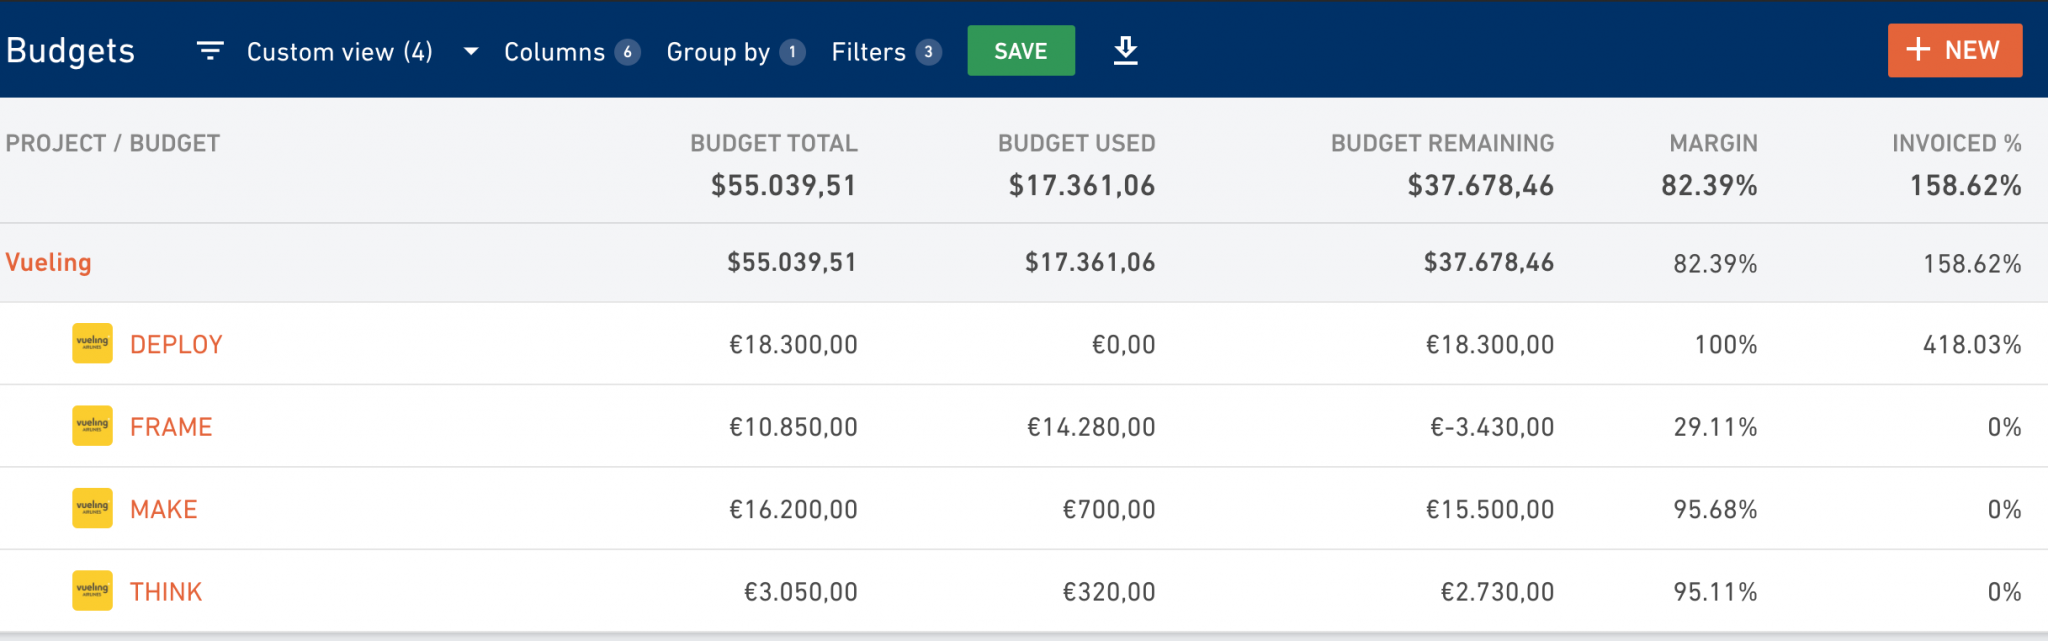Open the THINK budget
2048x641 pixels.
point(166,592)
